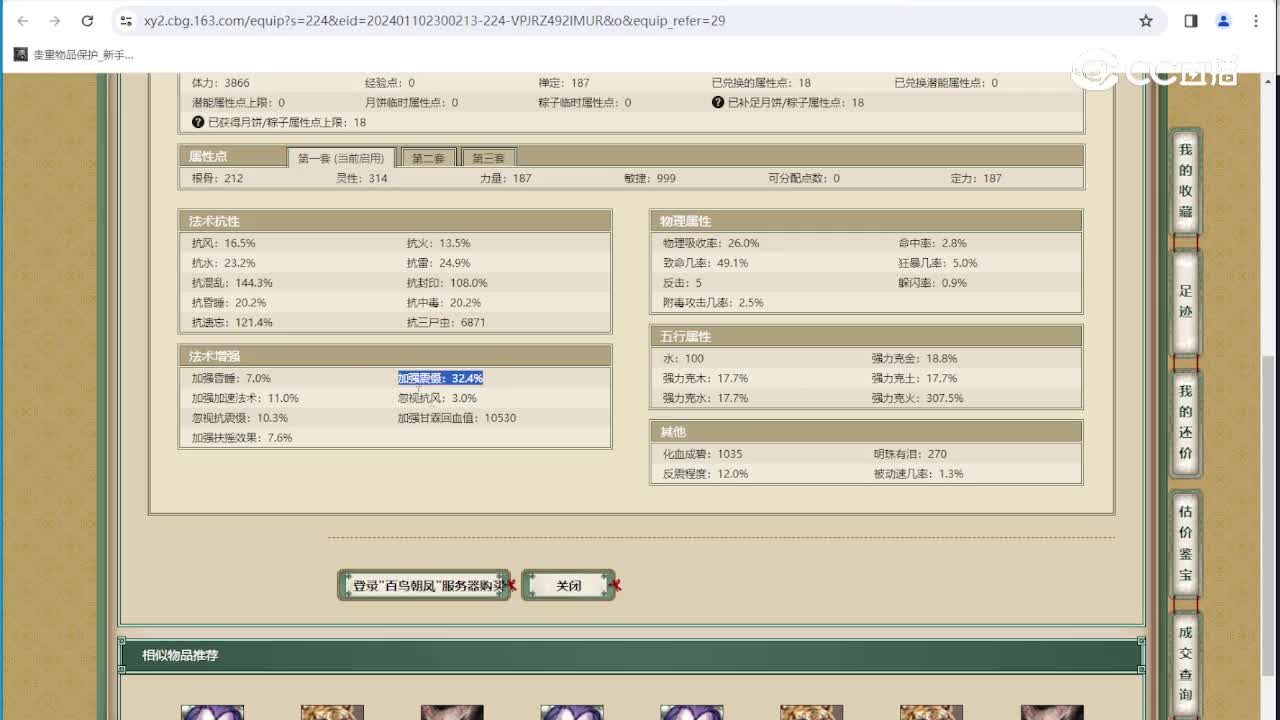The image size is (1280, 720).
Task: Click the 登录"百鸟朝凤"服务器购买 button
Action: (424, 585)
